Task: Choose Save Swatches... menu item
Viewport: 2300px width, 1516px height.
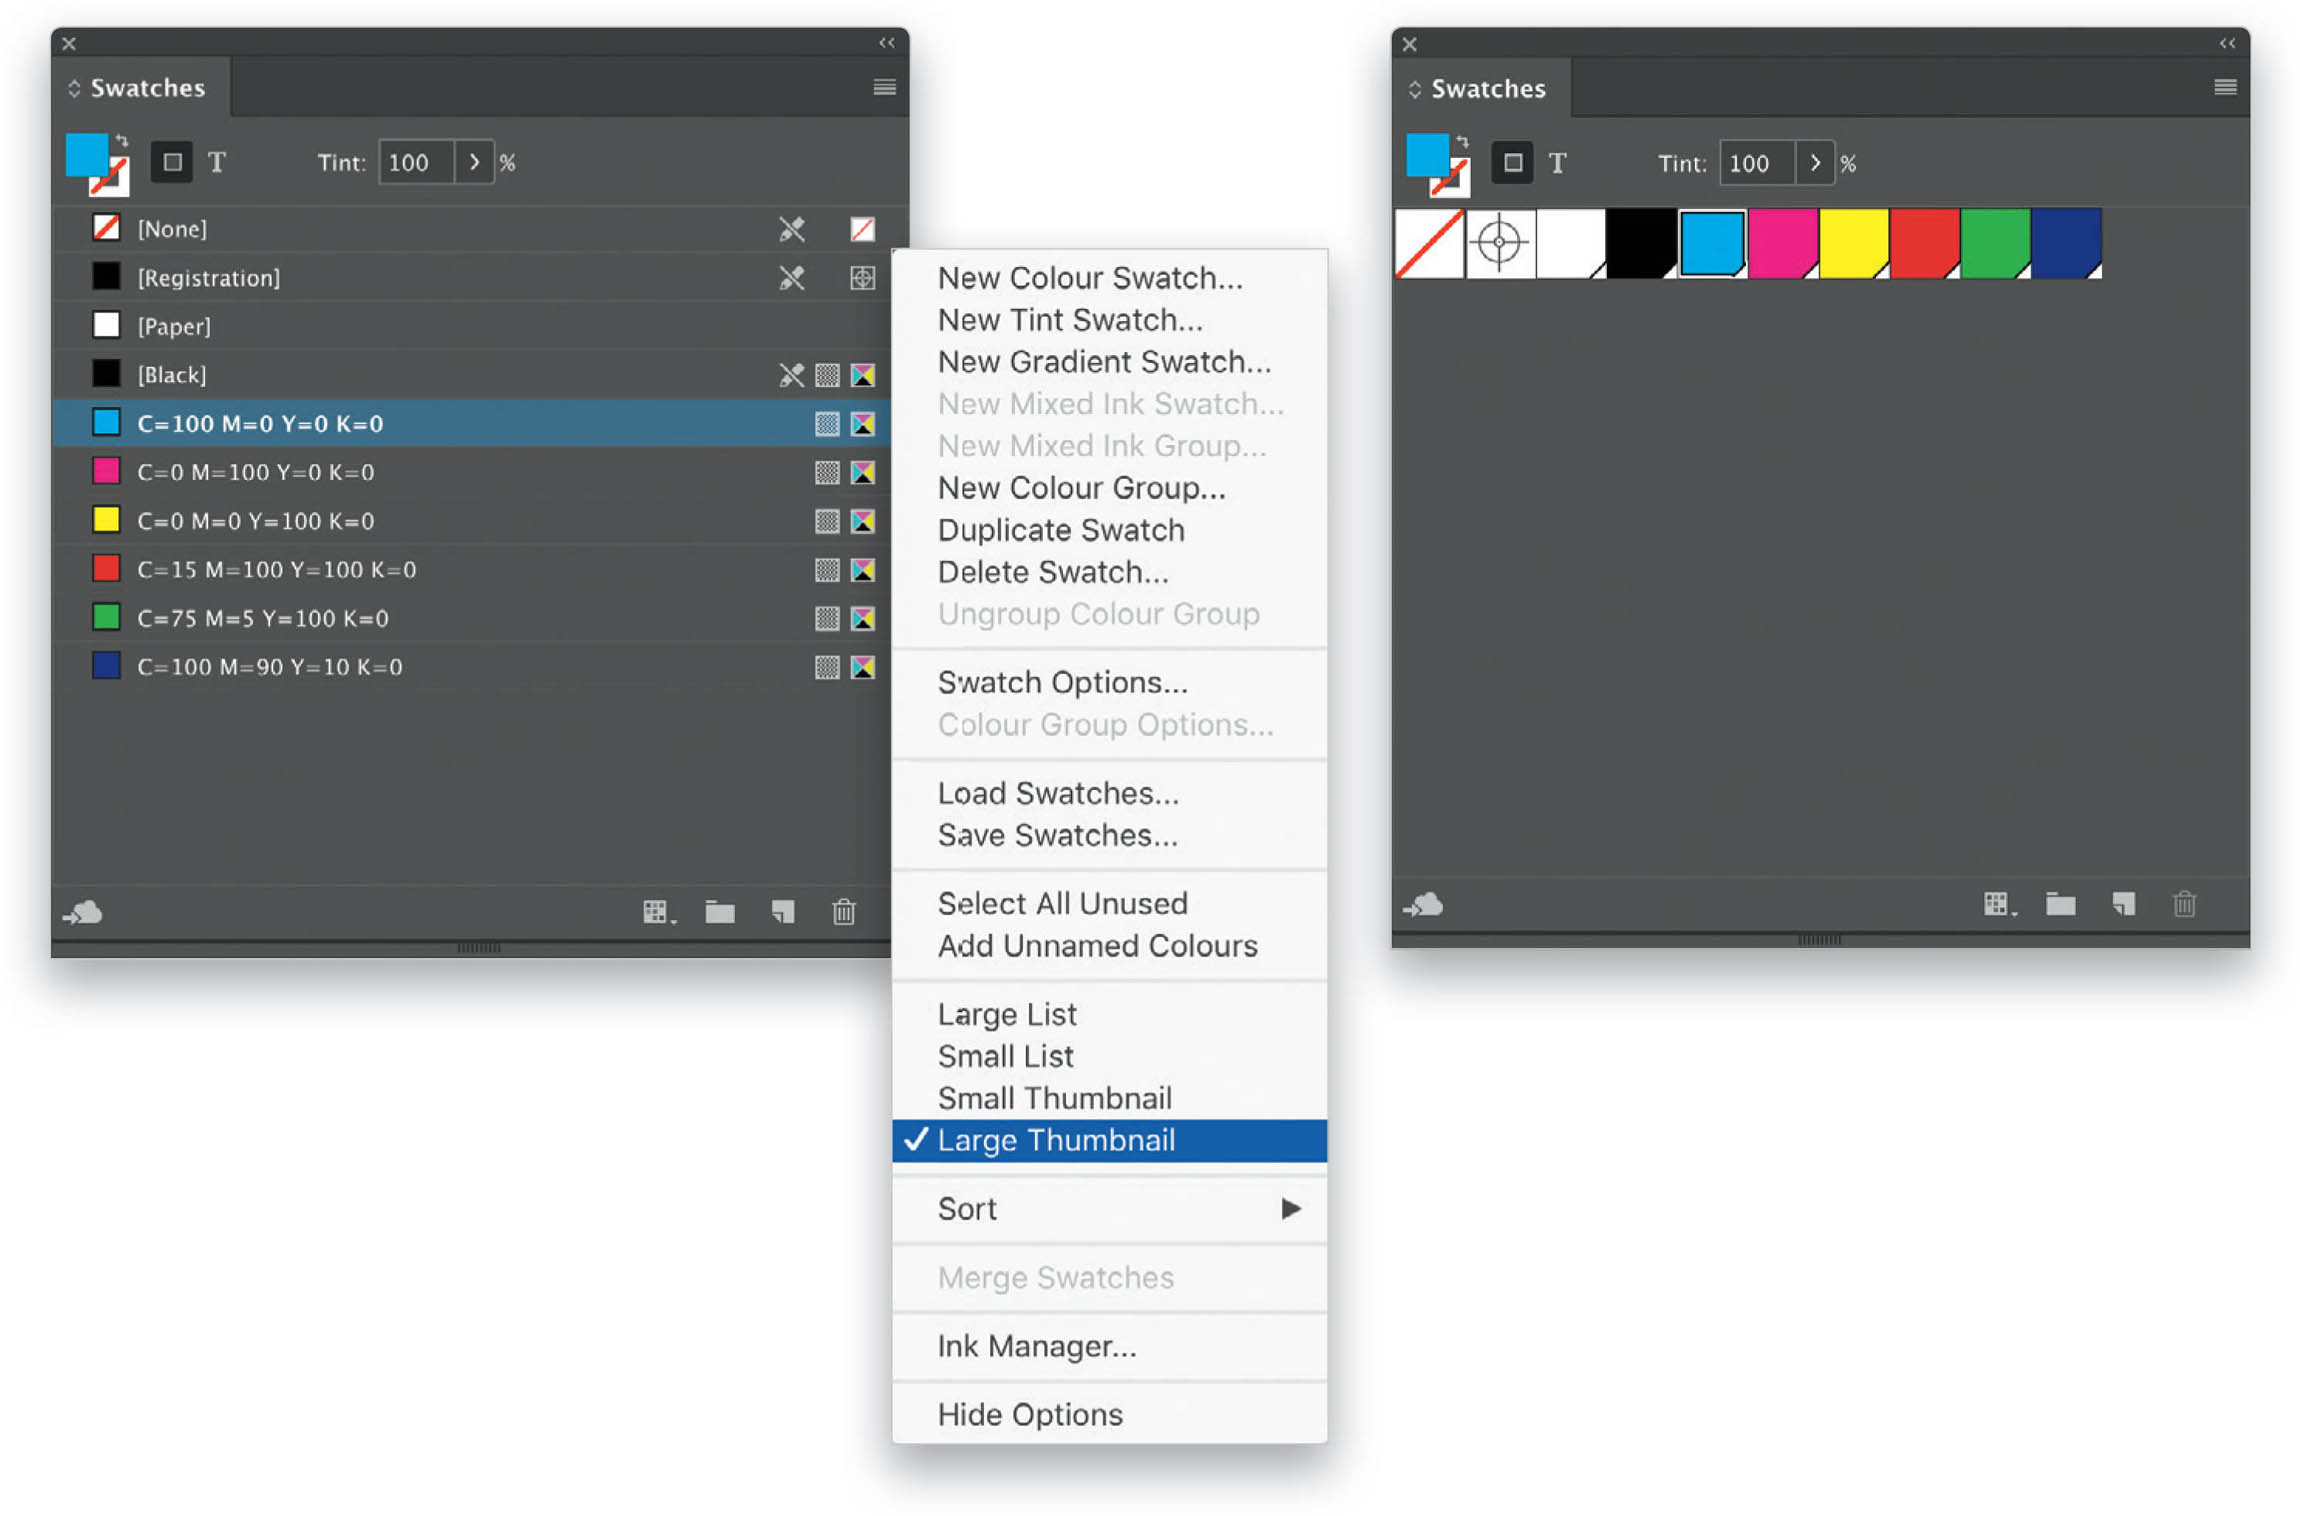Action: pos(1110,835)
